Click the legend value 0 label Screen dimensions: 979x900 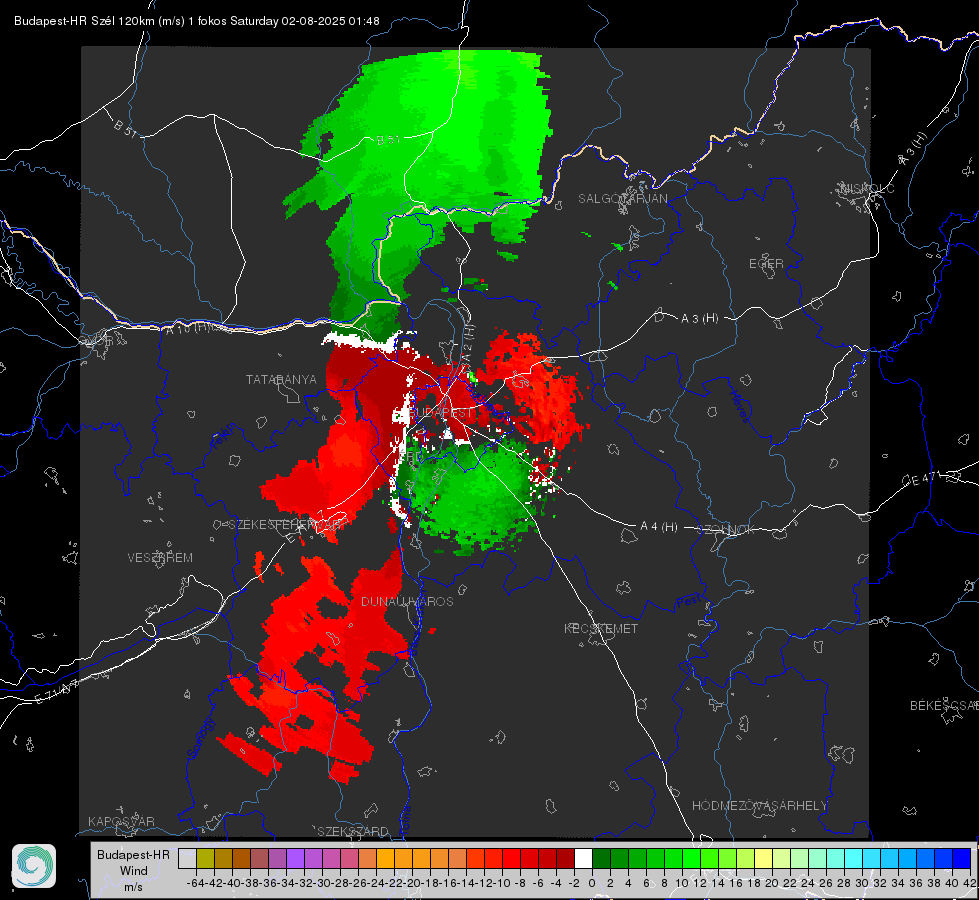[x=593, y=883]
